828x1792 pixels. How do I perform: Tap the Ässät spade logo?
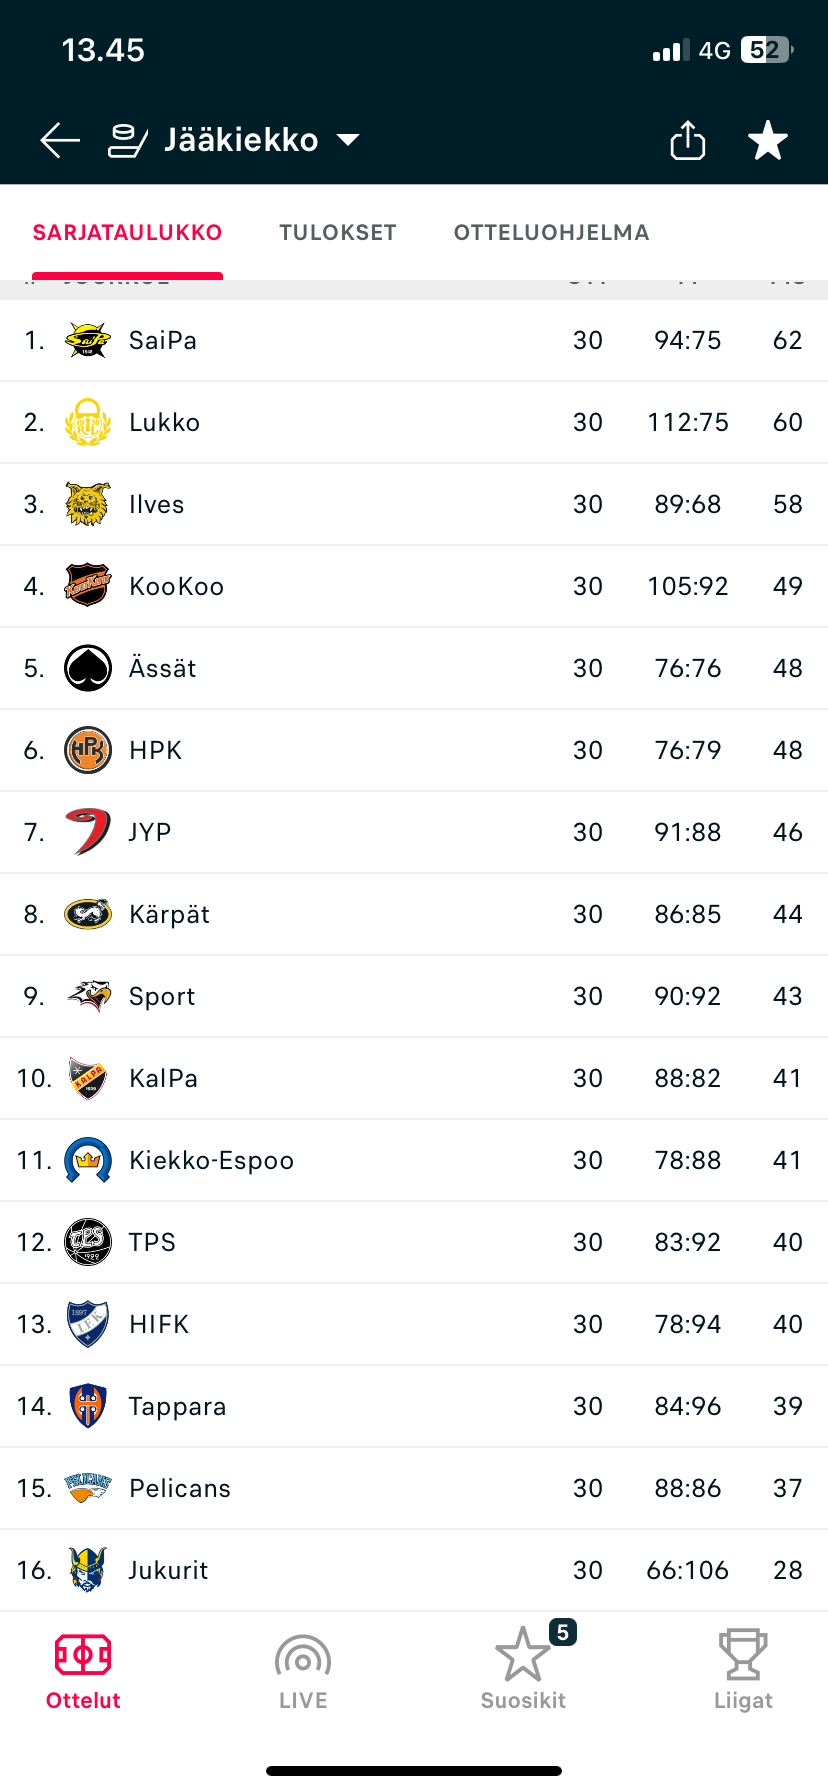click(x=88, y=668)
